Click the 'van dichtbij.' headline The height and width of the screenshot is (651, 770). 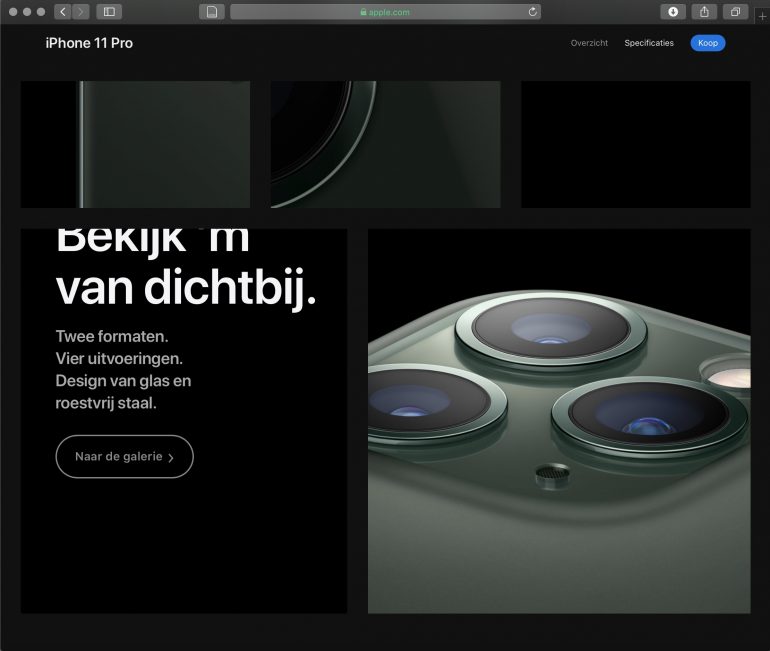tap(186, 288)
